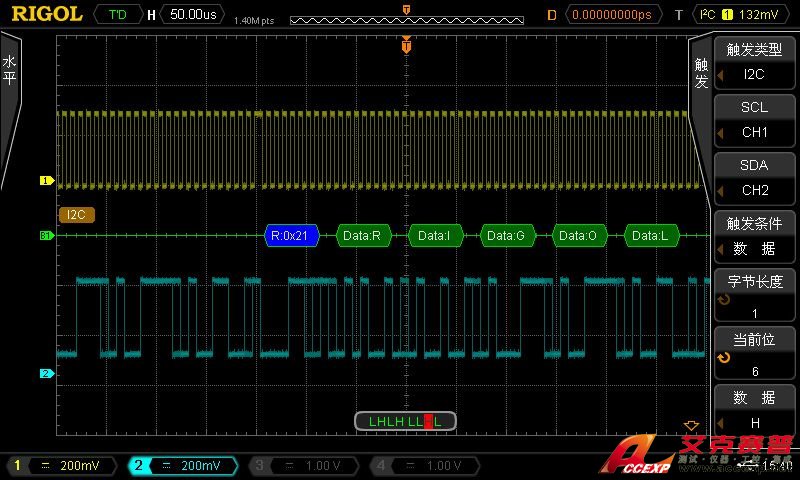Select the Data:L decoded packet
Image resolution: width=800 pixels, height=480 pixels.
(x=652, y=236)
